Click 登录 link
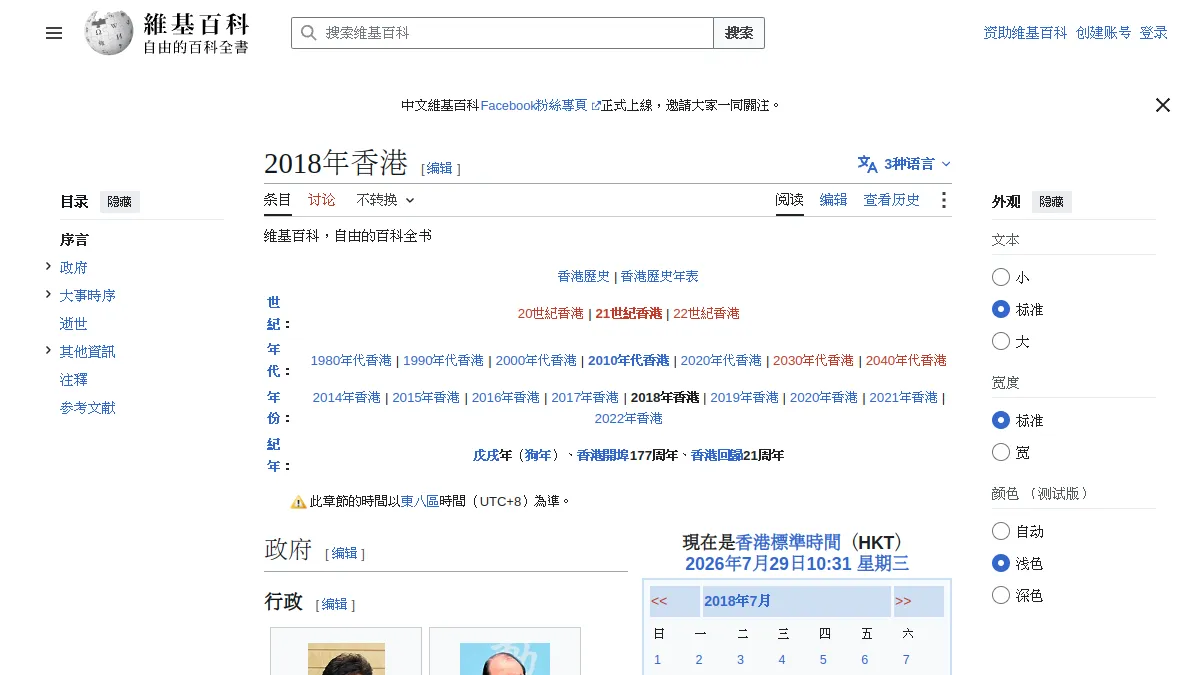The image size is (1200, 675). click(1154, 33)
